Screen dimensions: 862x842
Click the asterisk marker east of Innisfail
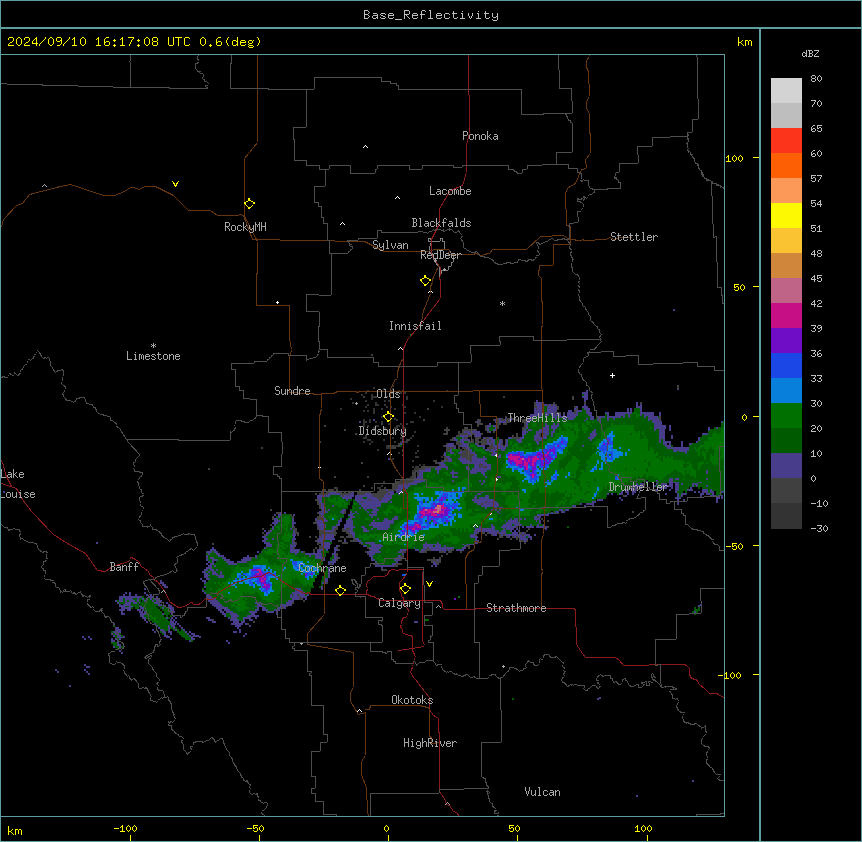(x=502, y=303)
